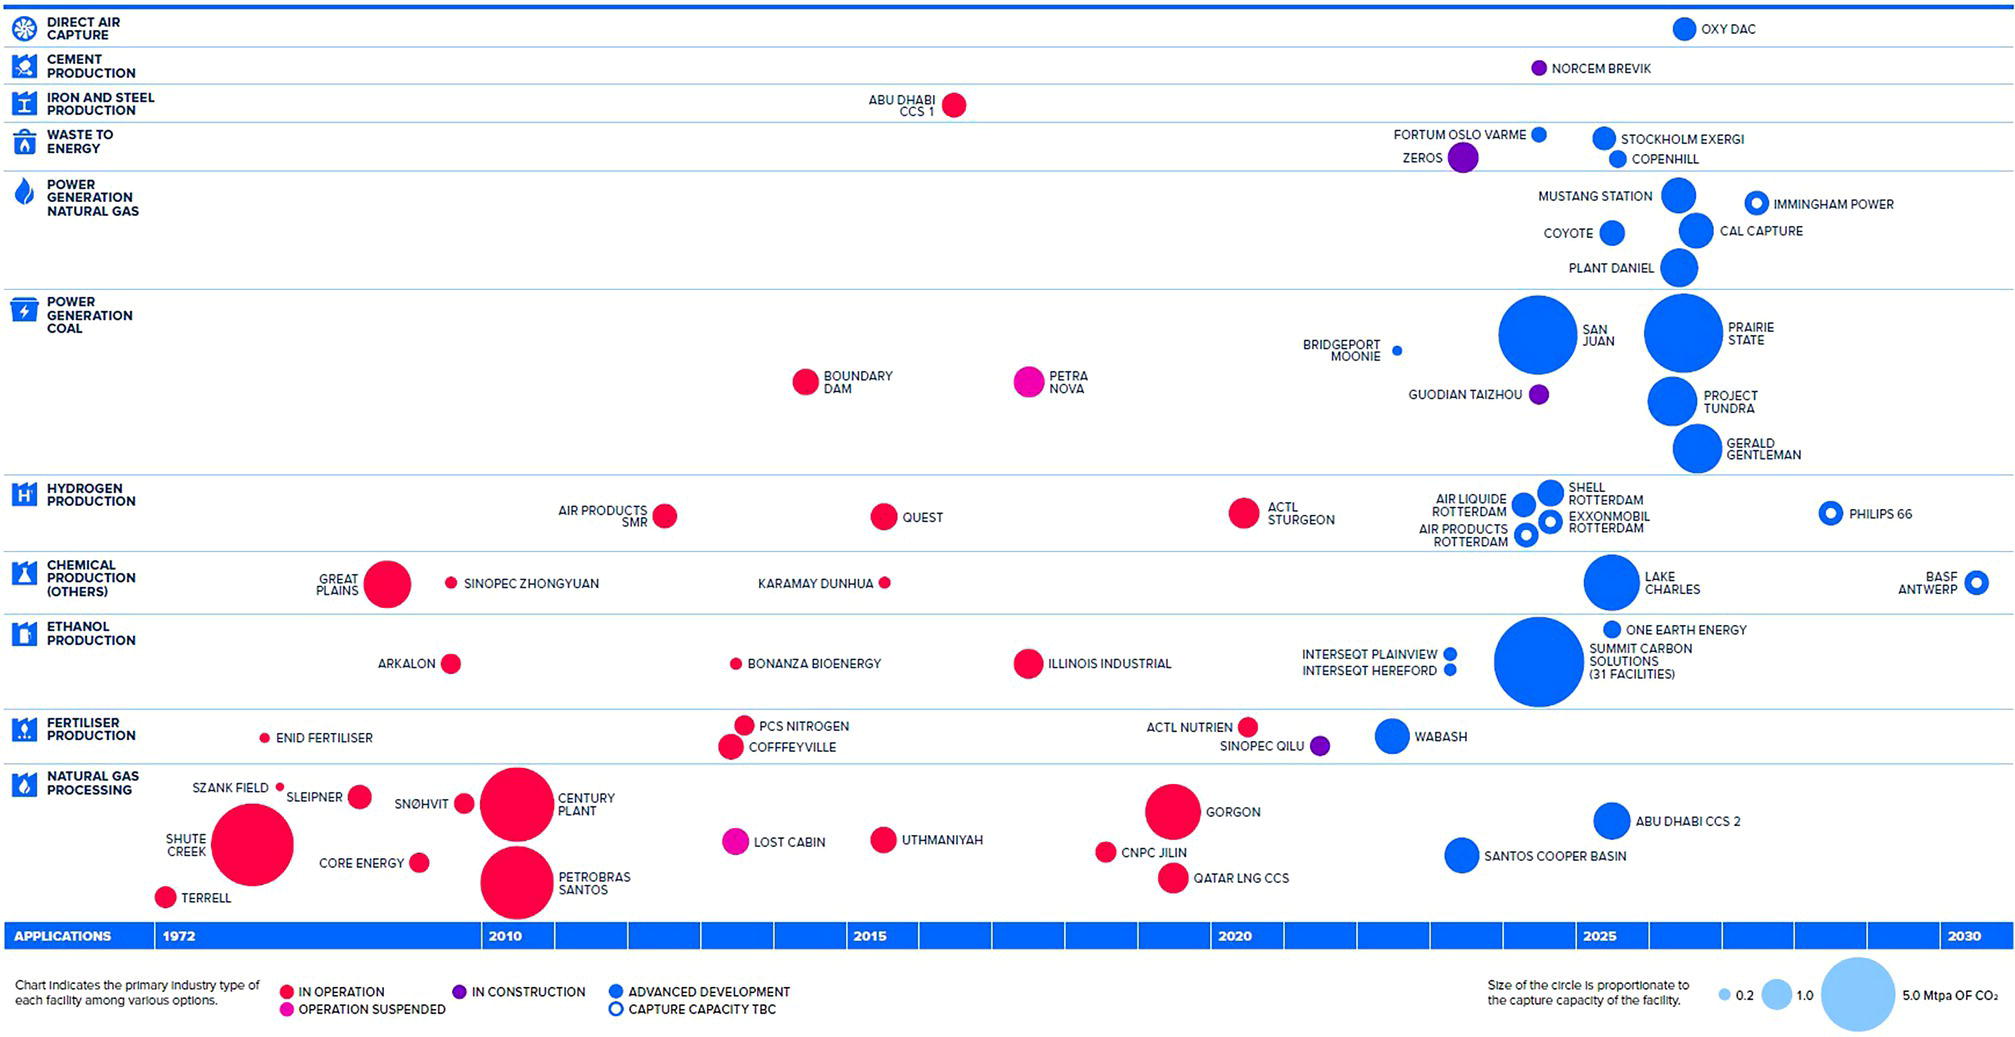
Task: Select the Gerald Gentleman bubble
Action: click(x=1697, y=448)
